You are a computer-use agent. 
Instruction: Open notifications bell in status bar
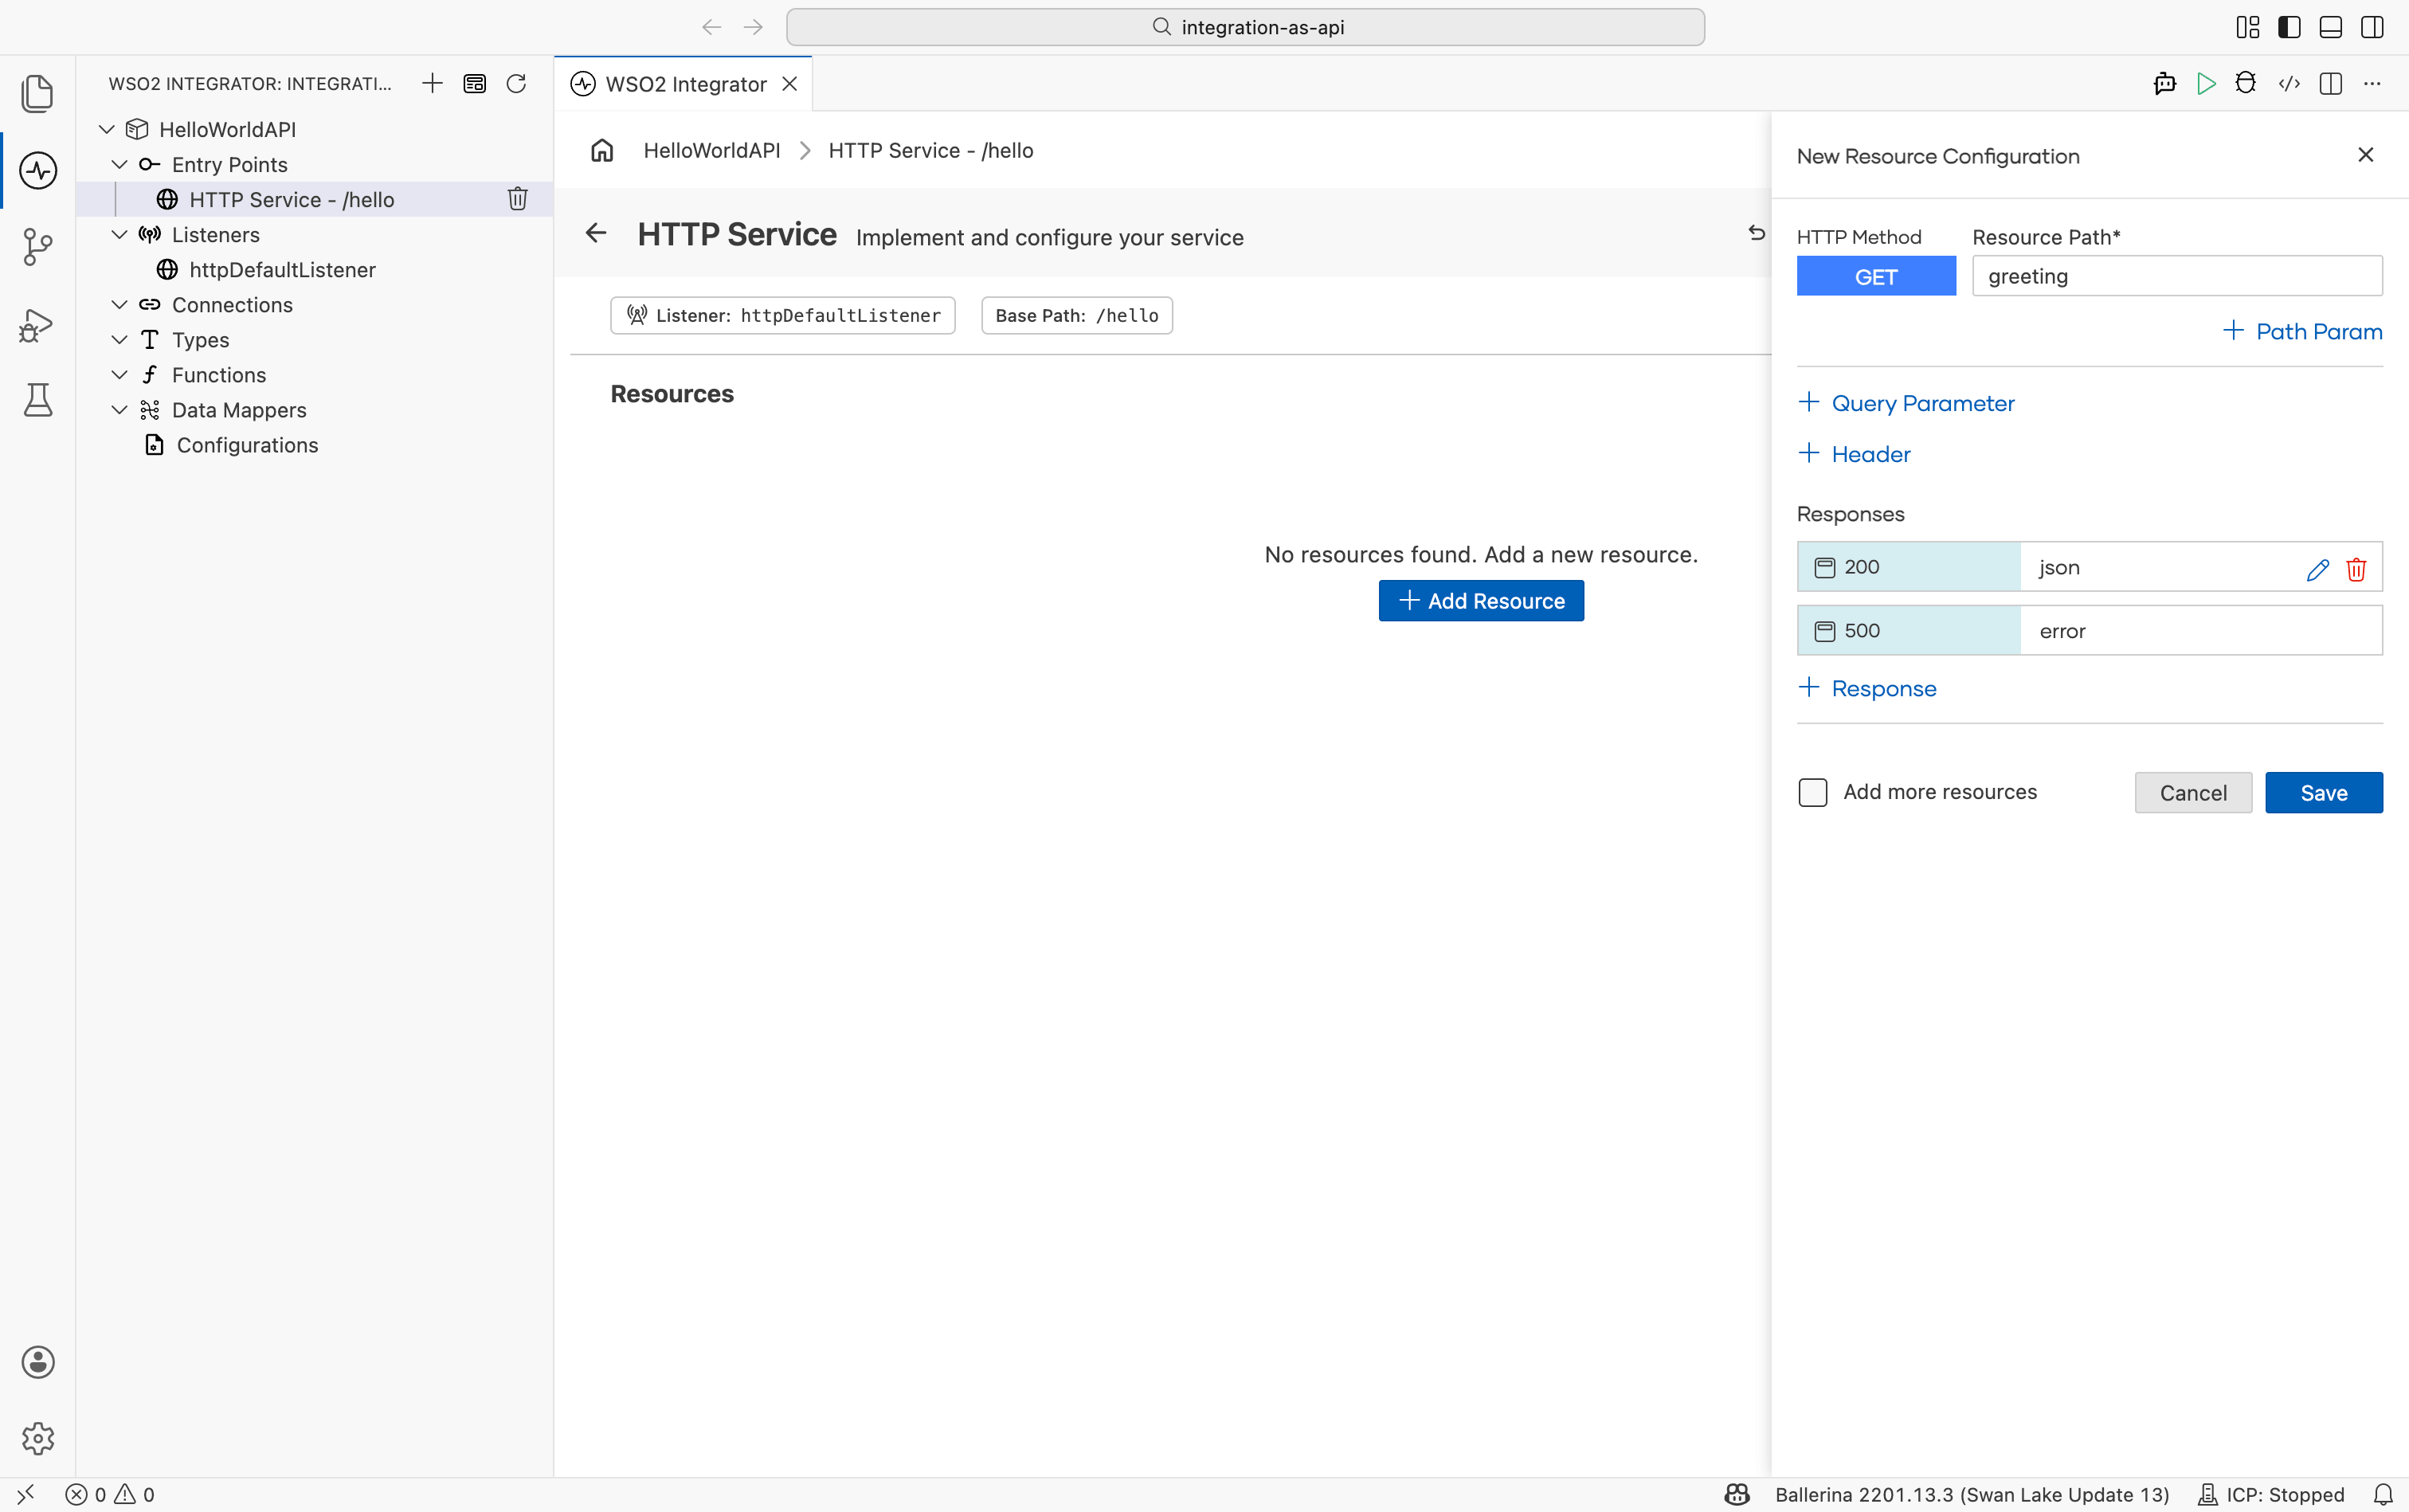click(x=2383, y=1494)
